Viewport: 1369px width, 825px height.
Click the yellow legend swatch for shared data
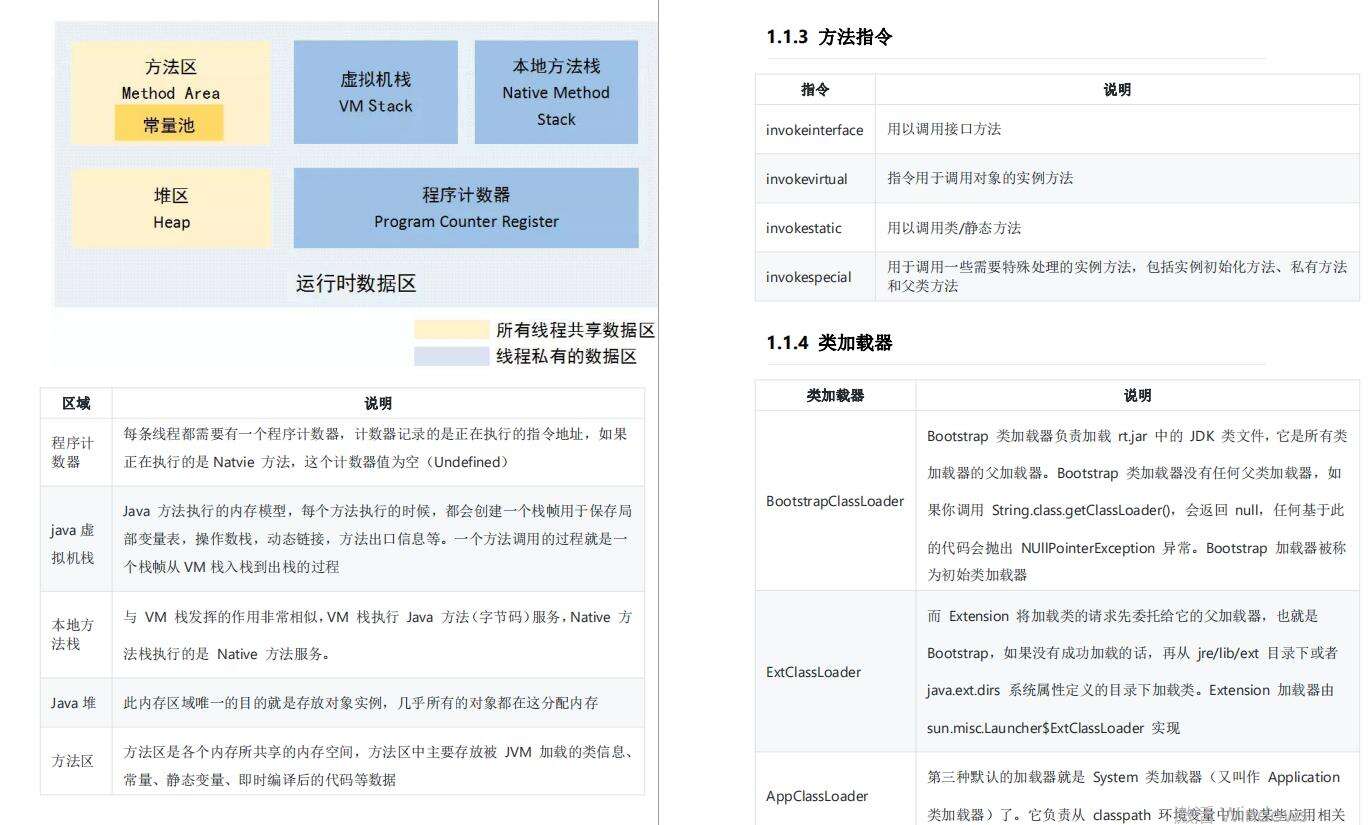[x=451, y=330]
